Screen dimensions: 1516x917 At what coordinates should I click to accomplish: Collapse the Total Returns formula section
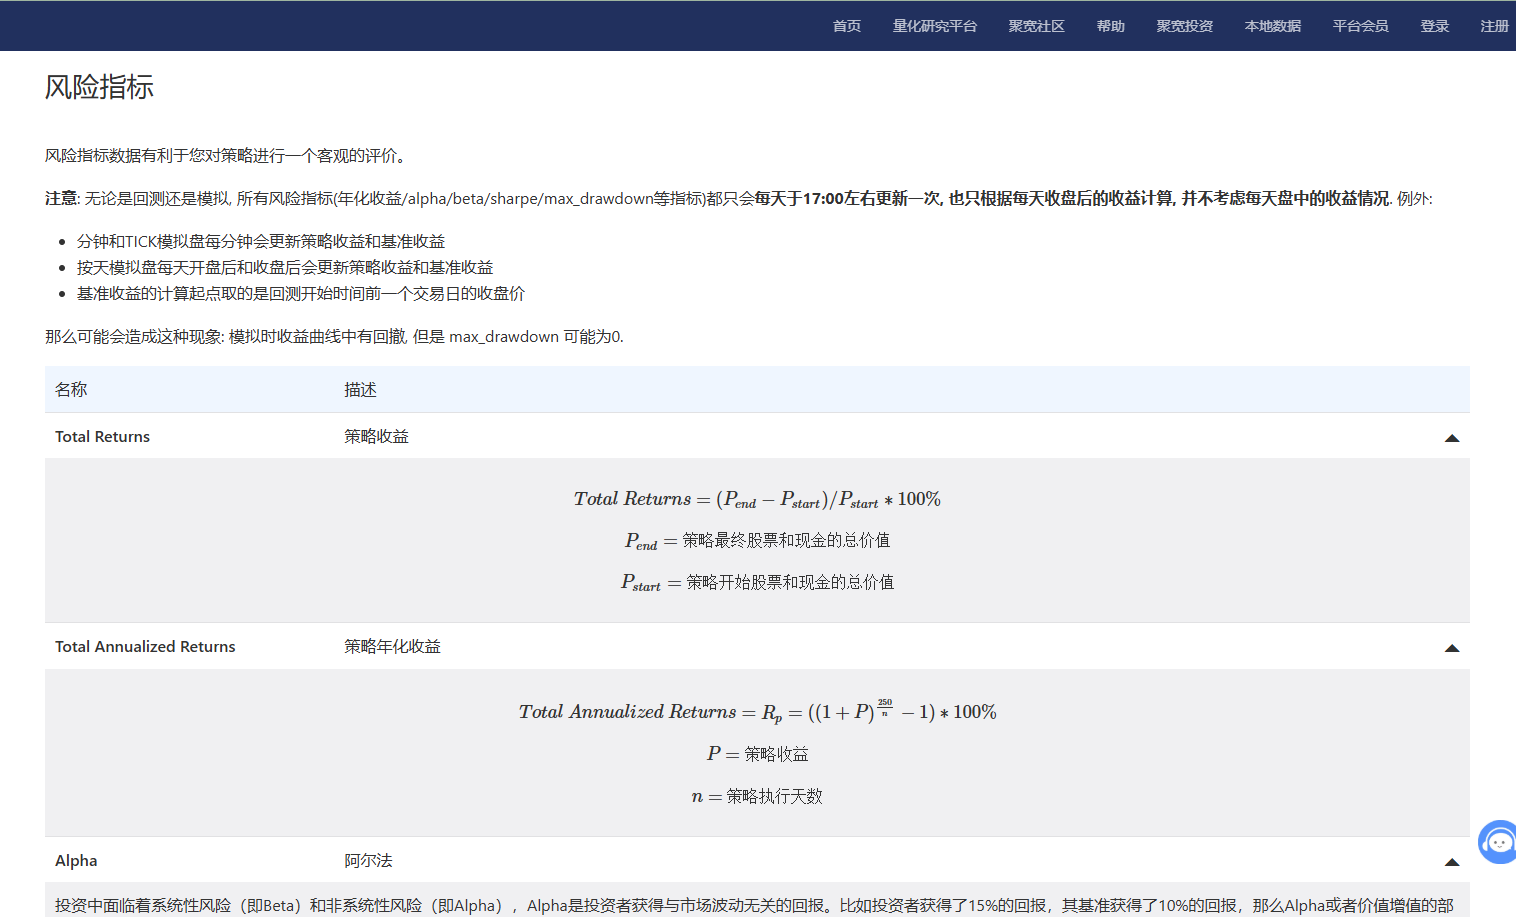[x=1451, y=438]
